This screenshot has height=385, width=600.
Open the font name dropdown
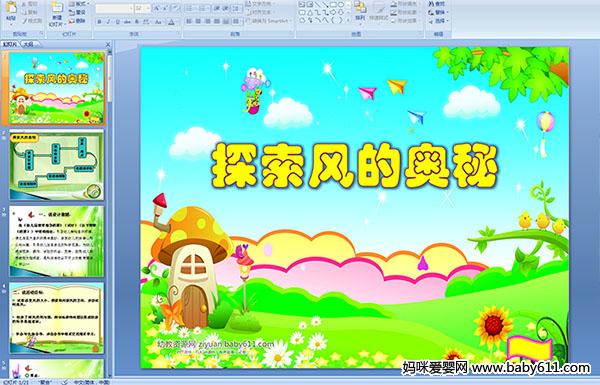pos(114,8)
